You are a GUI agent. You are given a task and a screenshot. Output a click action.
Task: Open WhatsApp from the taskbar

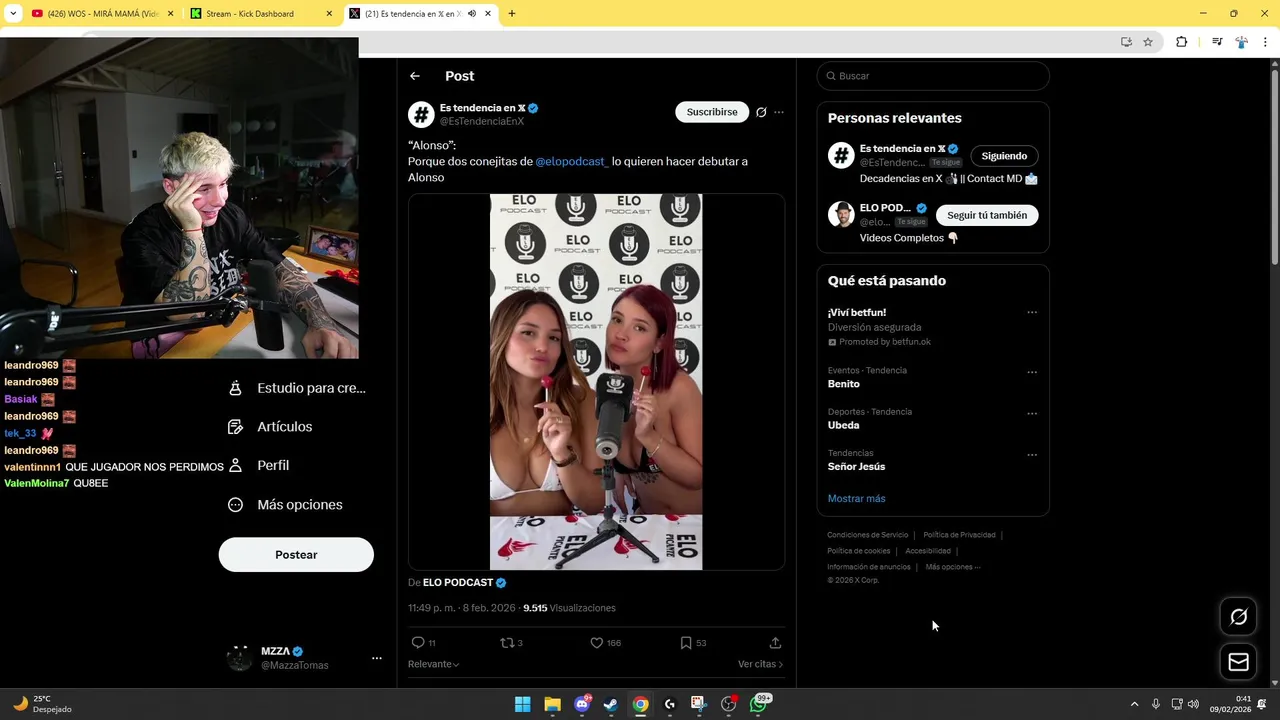tap(759, 704)
